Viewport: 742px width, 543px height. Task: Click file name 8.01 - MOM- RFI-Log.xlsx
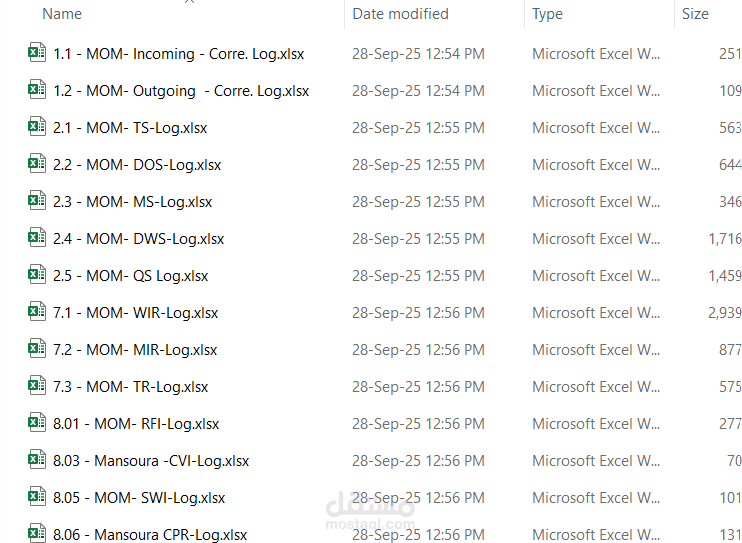[136, 424]
